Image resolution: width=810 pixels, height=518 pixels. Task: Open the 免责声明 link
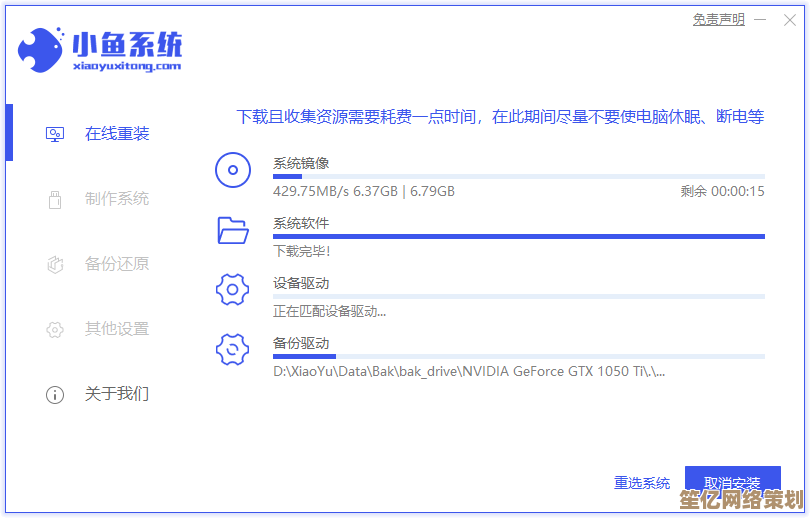[718, 20]
